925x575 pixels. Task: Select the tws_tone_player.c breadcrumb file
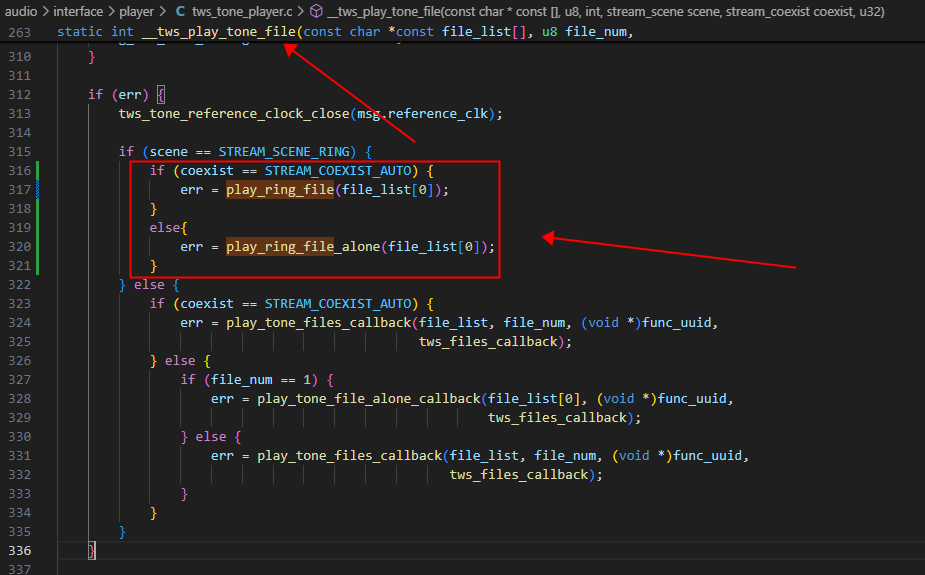[242, 11]
